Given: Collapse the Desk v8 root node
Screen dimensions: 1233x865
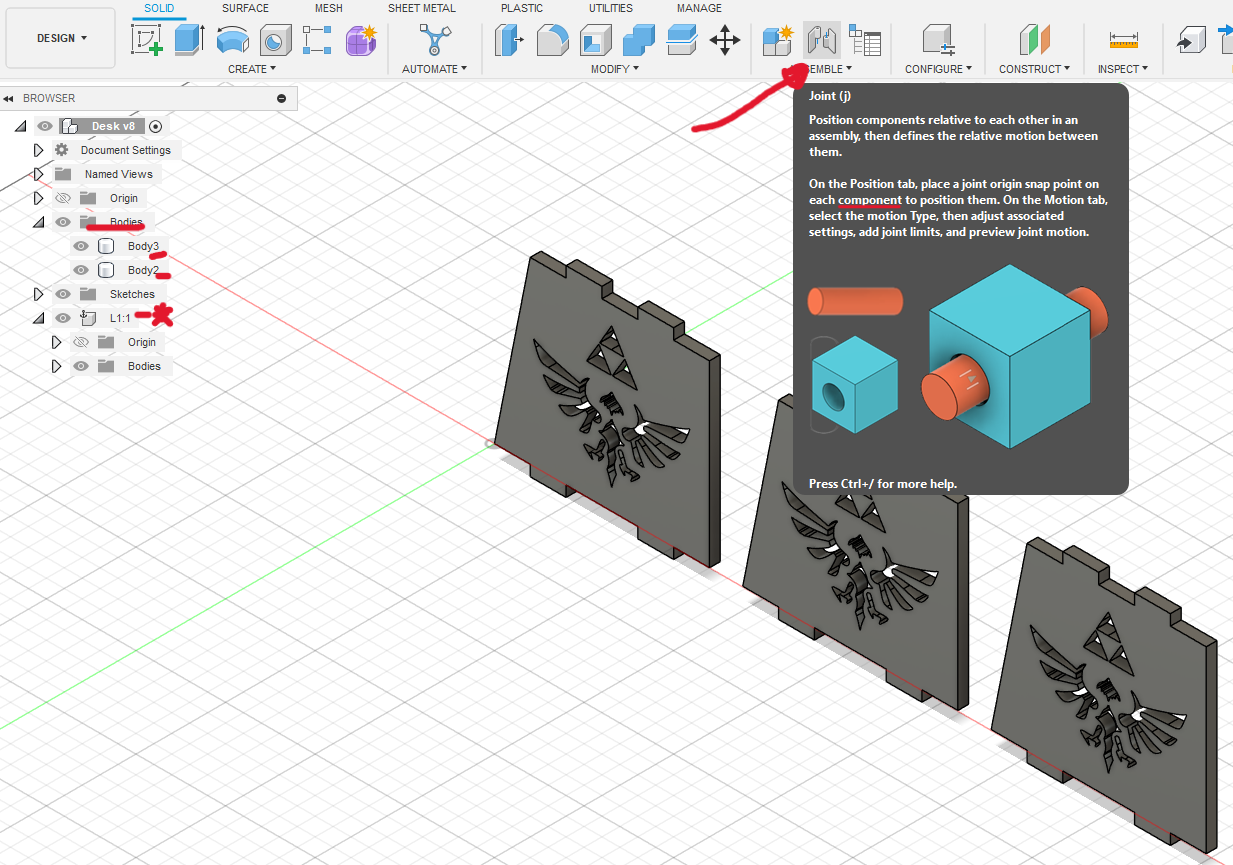Looking at the screenshot, I should (21, 126).
